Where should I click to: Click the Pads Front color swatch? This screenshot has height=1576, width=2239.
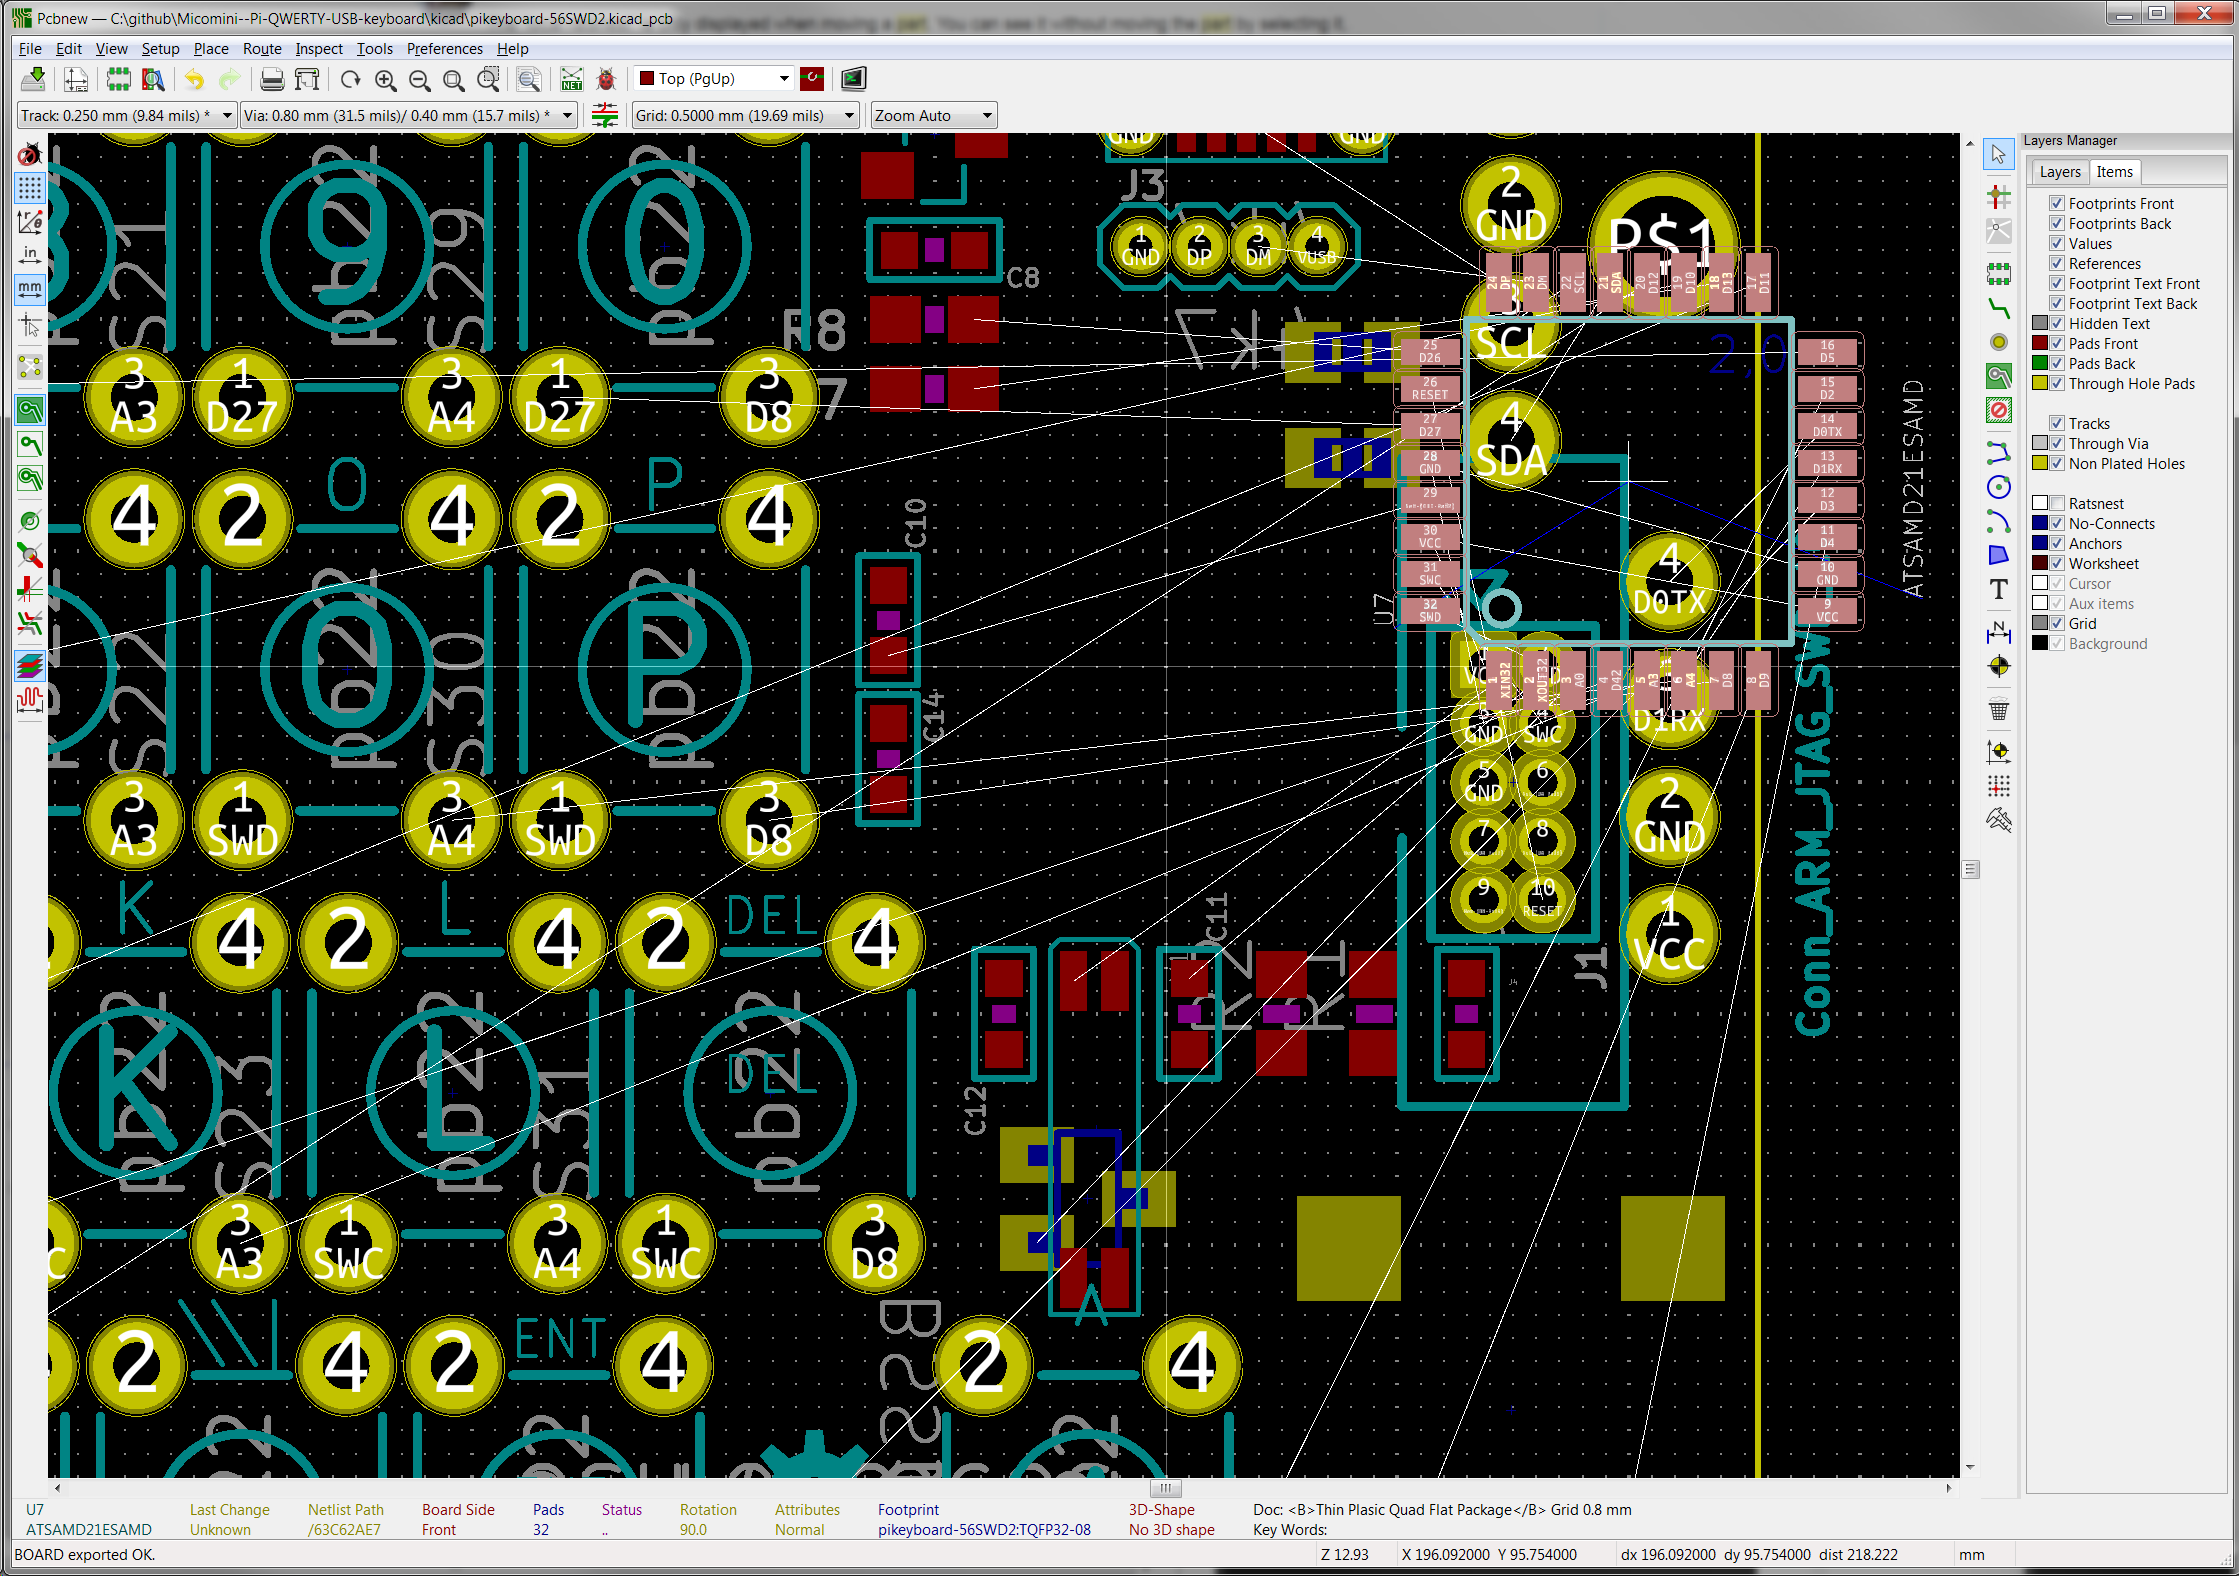click(2040, 343)
